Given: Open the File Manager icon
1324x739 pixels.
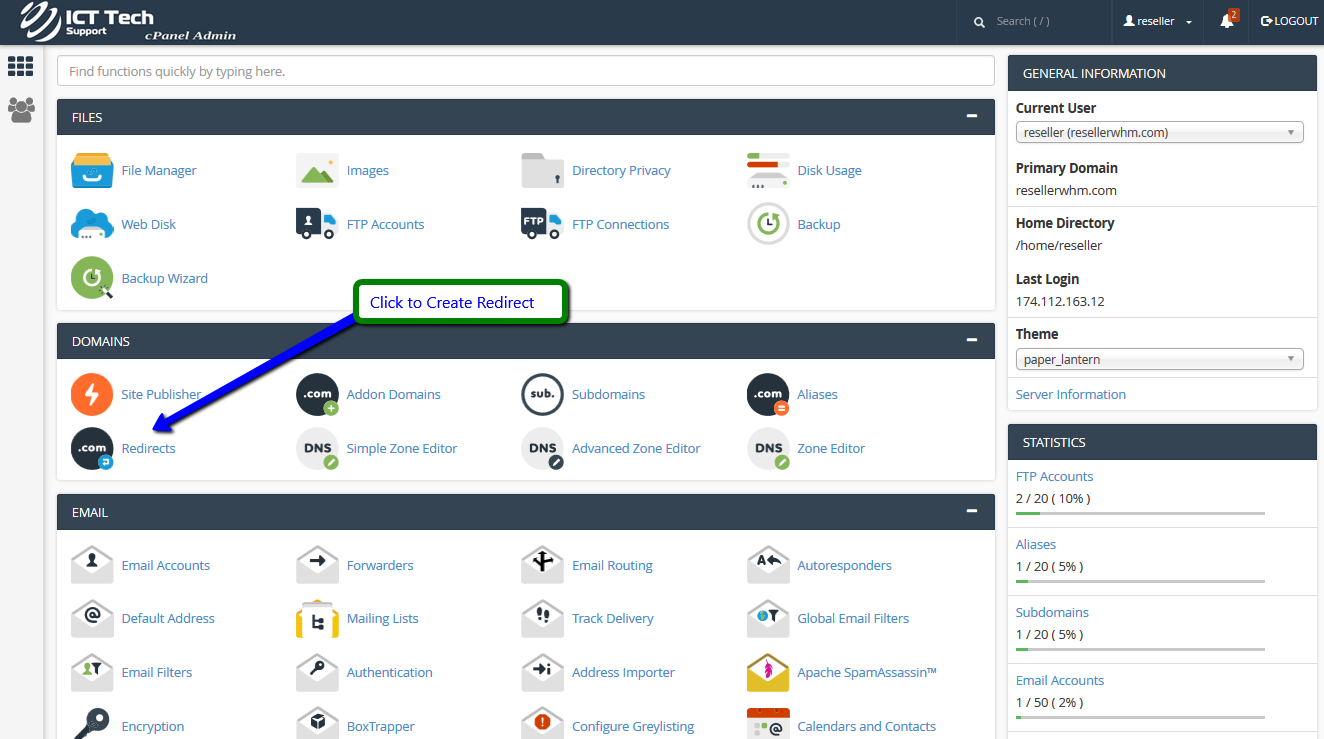Looking at the screenshot, I should (x=92, y=171).
